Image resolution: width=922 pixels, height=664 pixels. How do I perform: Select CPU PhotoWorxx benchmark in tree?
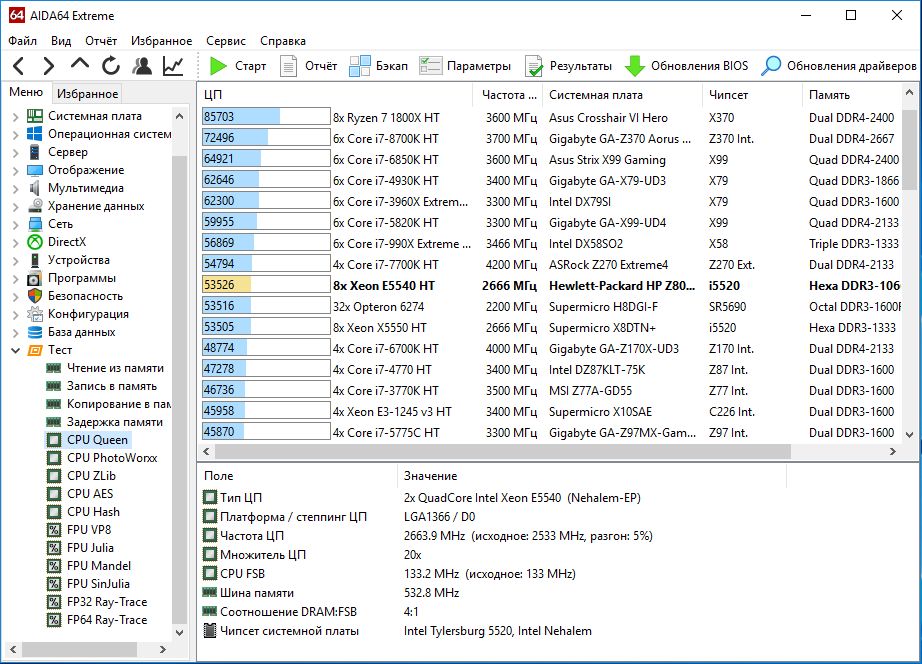point(111,458)
